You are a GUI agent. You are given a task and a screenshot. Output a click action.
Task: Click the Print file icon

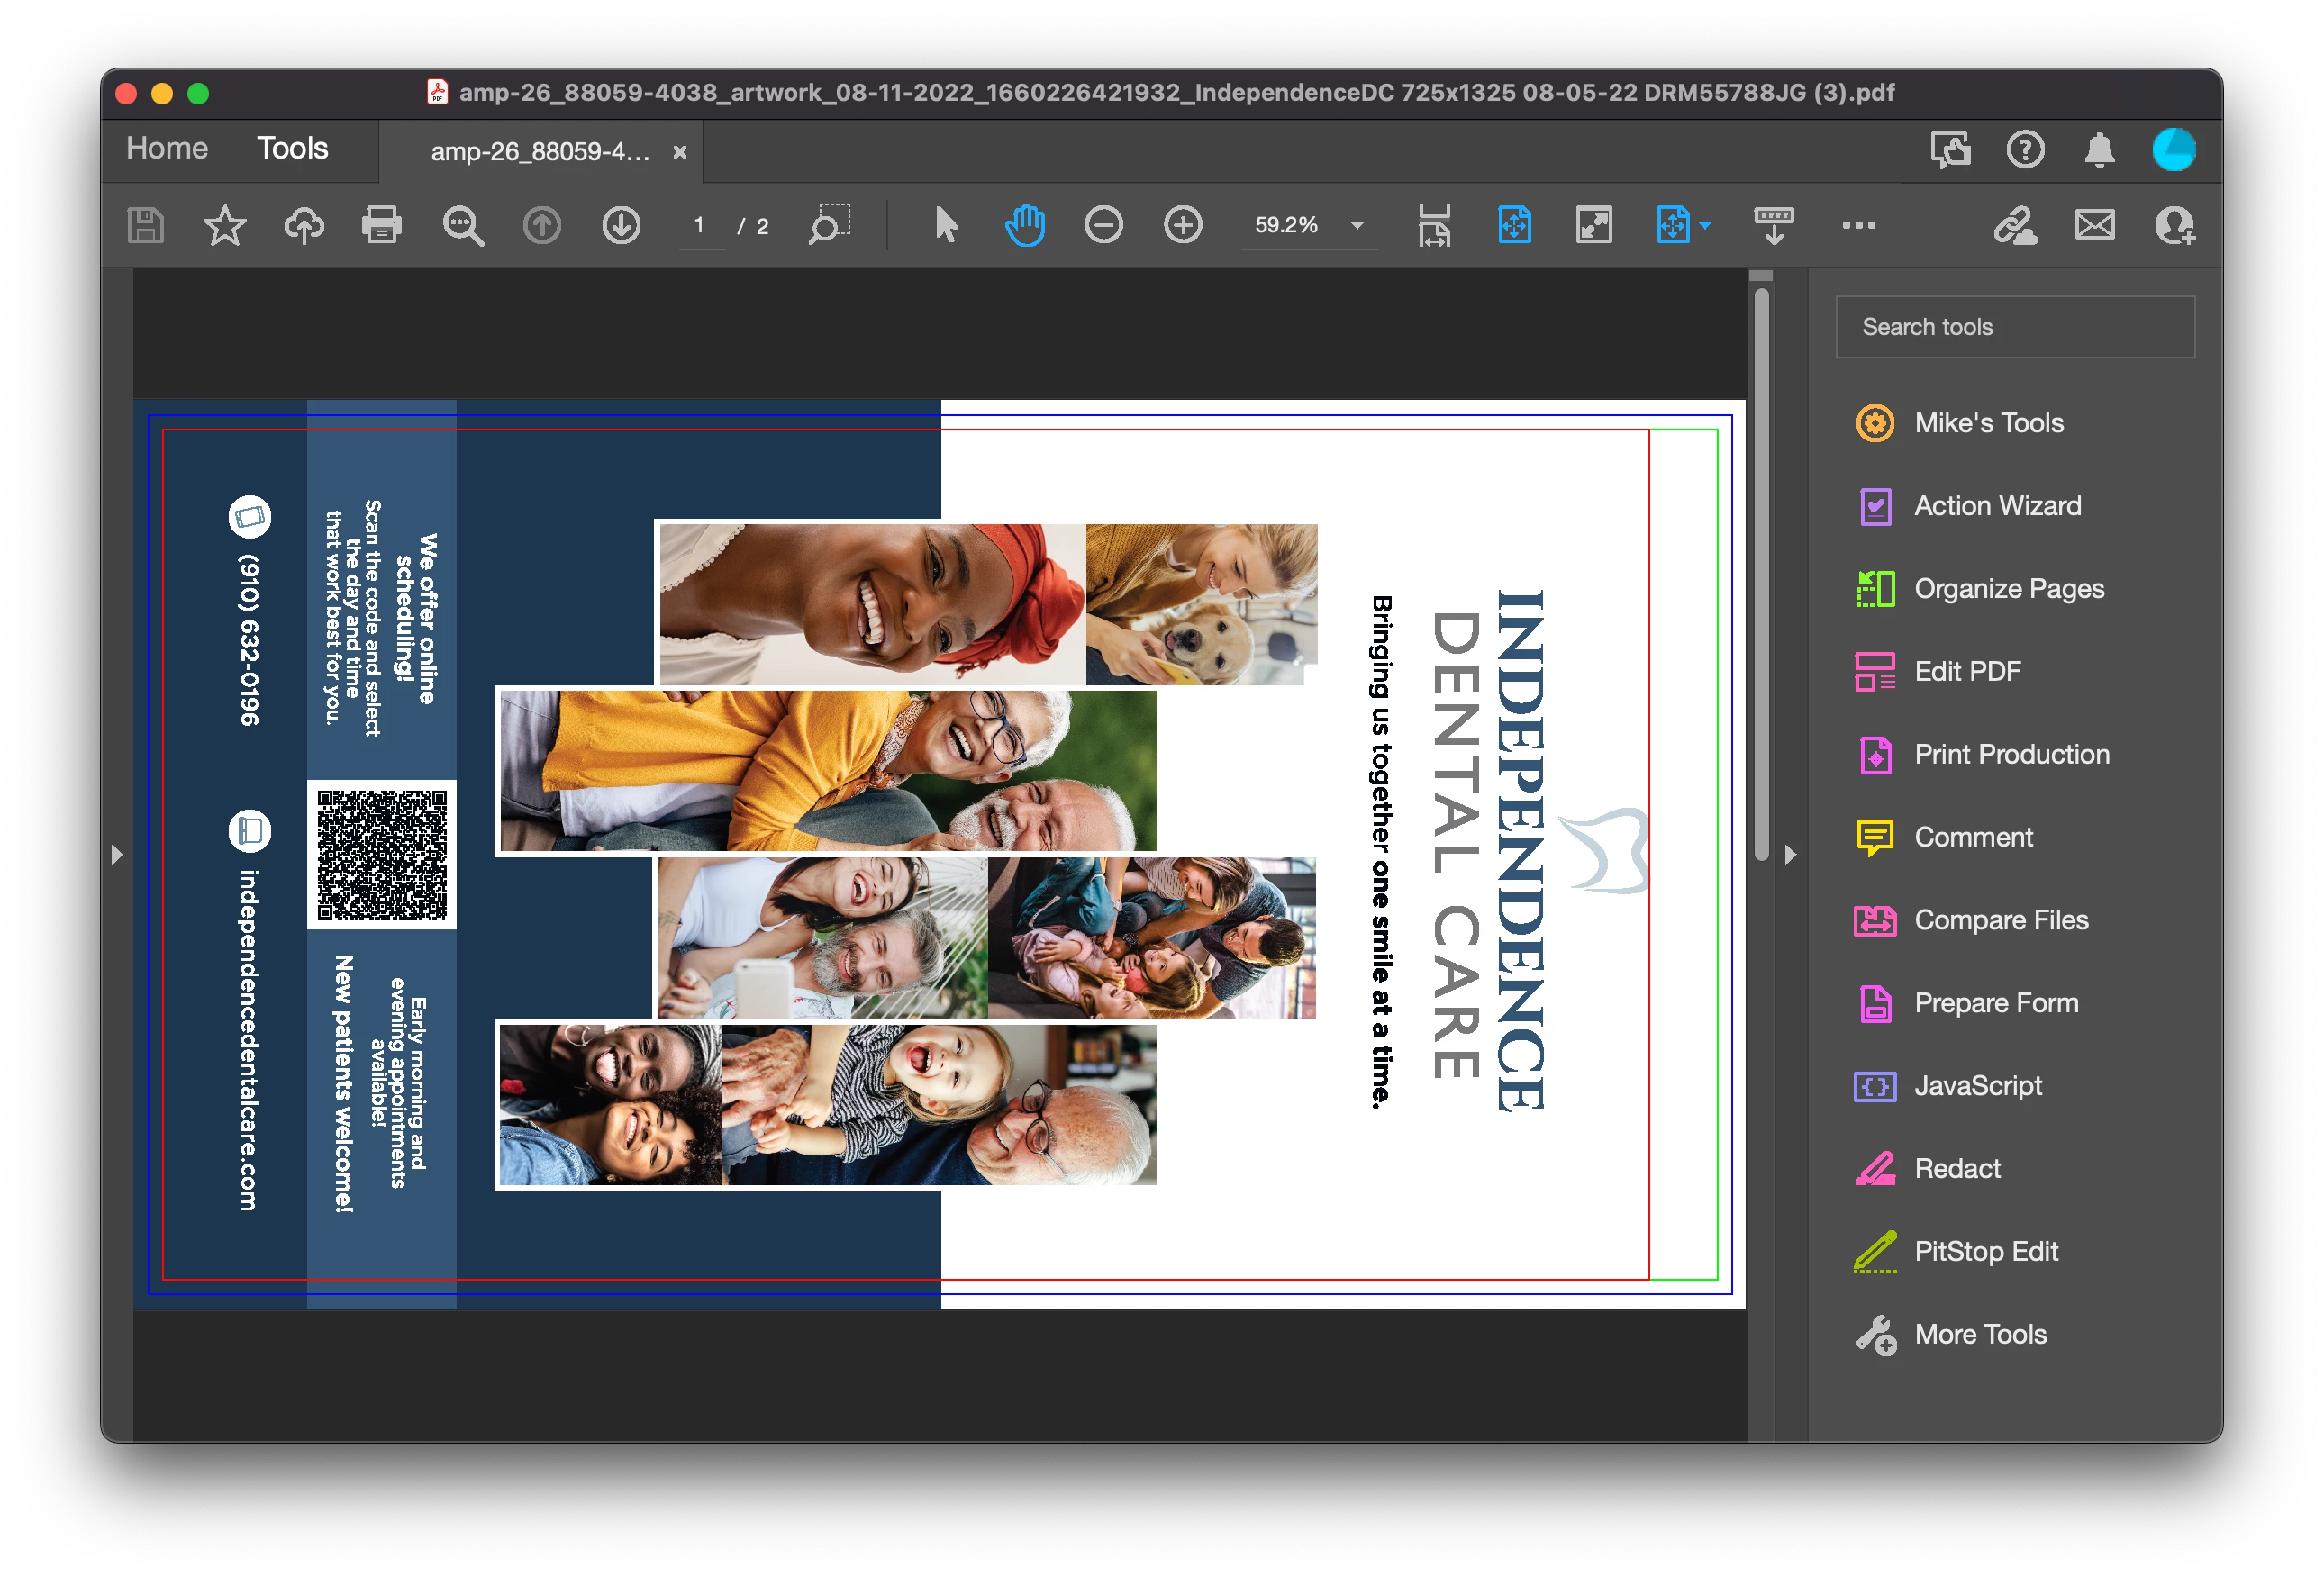click(381, 225)
